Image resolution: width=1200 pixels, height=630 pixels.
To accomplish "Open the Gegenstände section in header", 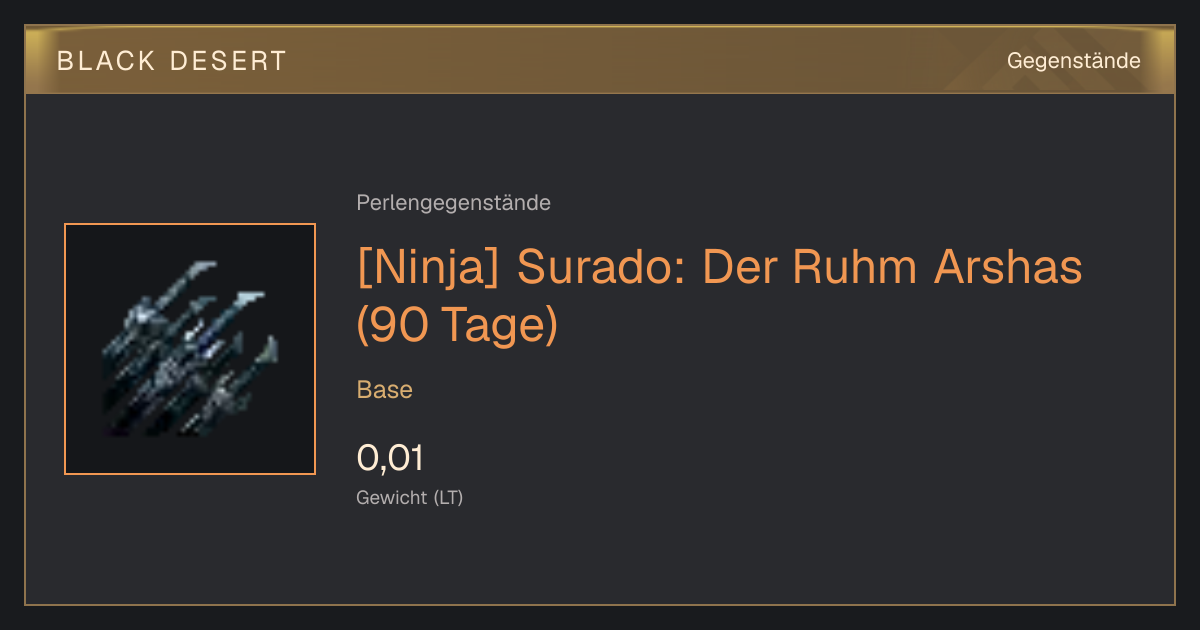I will 1073,61.
